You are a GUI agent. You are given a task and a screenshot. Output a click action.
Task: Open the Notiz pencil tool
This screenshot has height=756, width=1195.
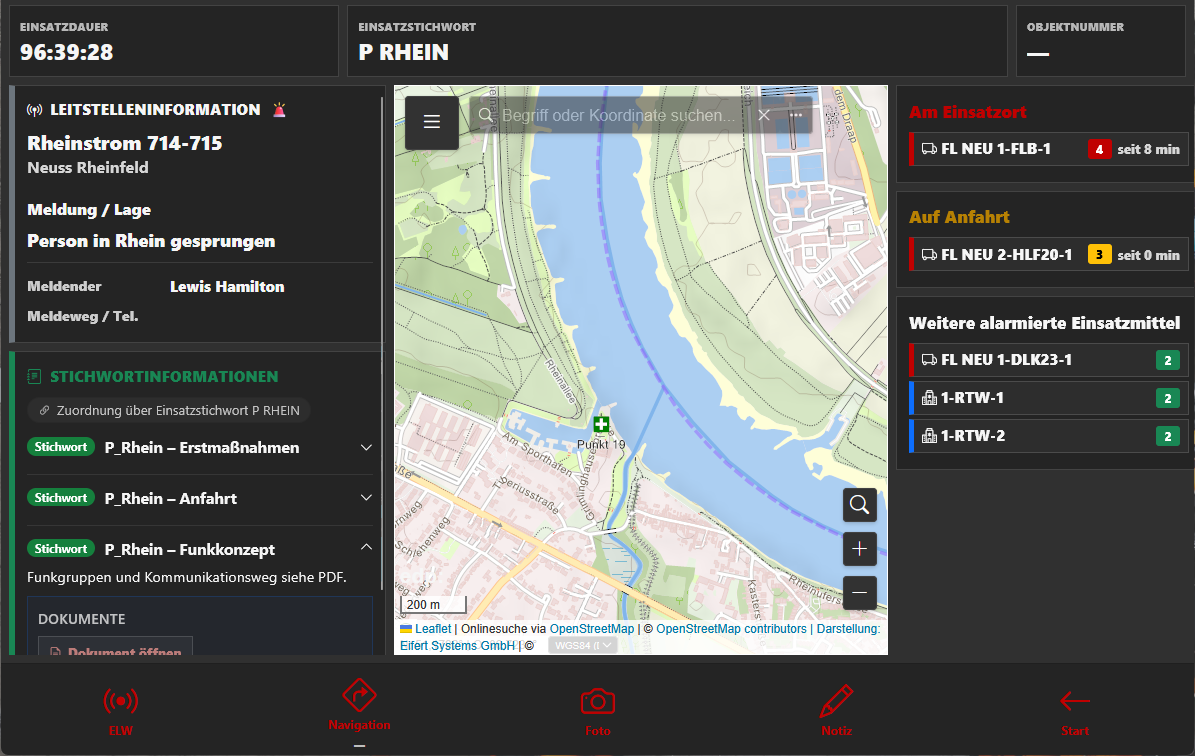pos(836,710)
